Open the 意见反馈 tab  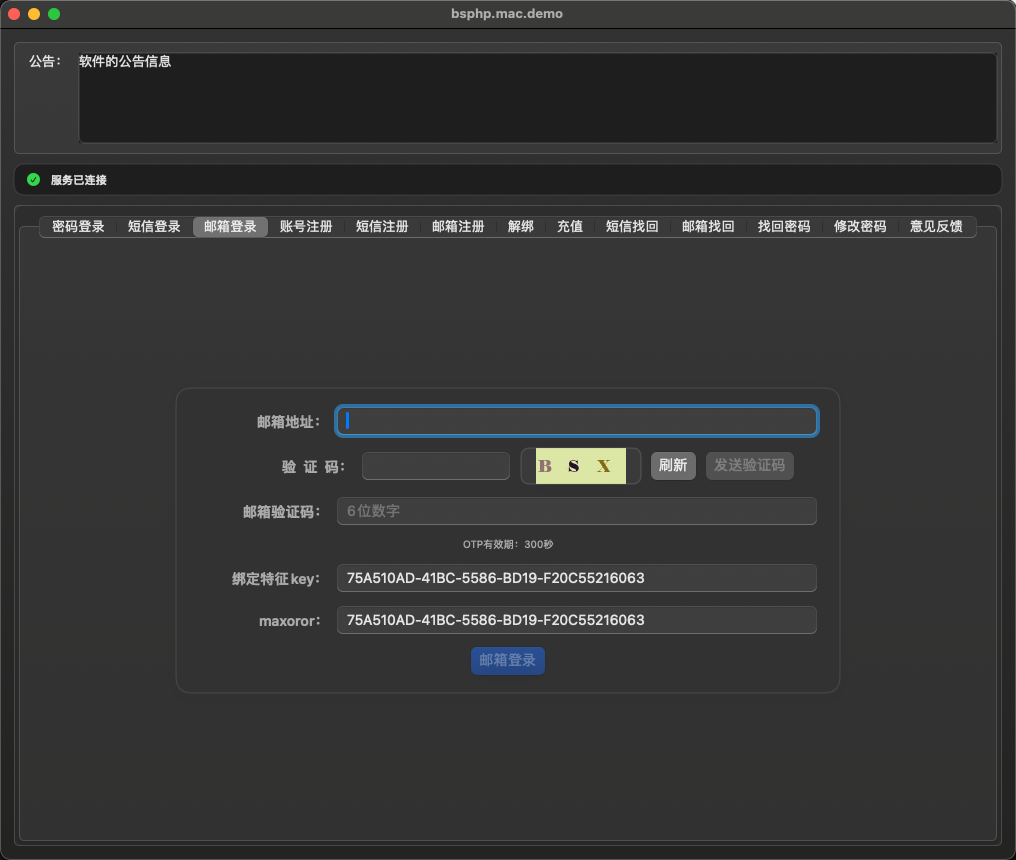[936, 227]
